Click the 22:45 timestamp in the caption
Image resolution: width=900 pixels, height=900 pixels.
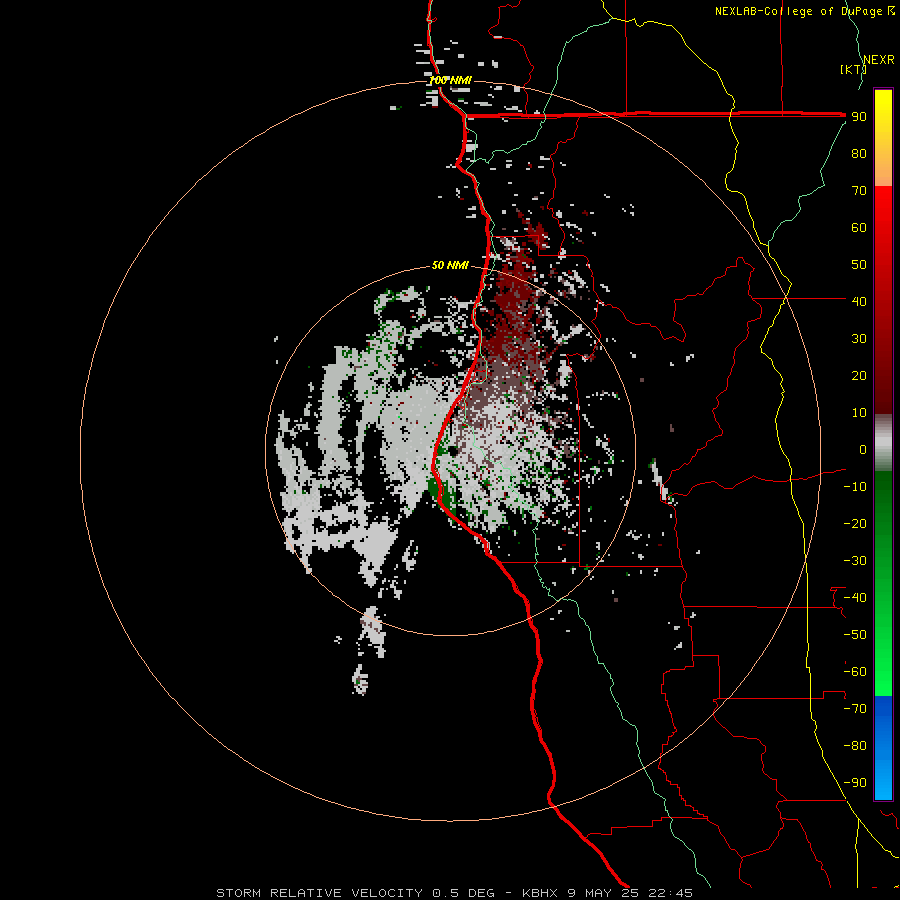[x=670, y=893]
